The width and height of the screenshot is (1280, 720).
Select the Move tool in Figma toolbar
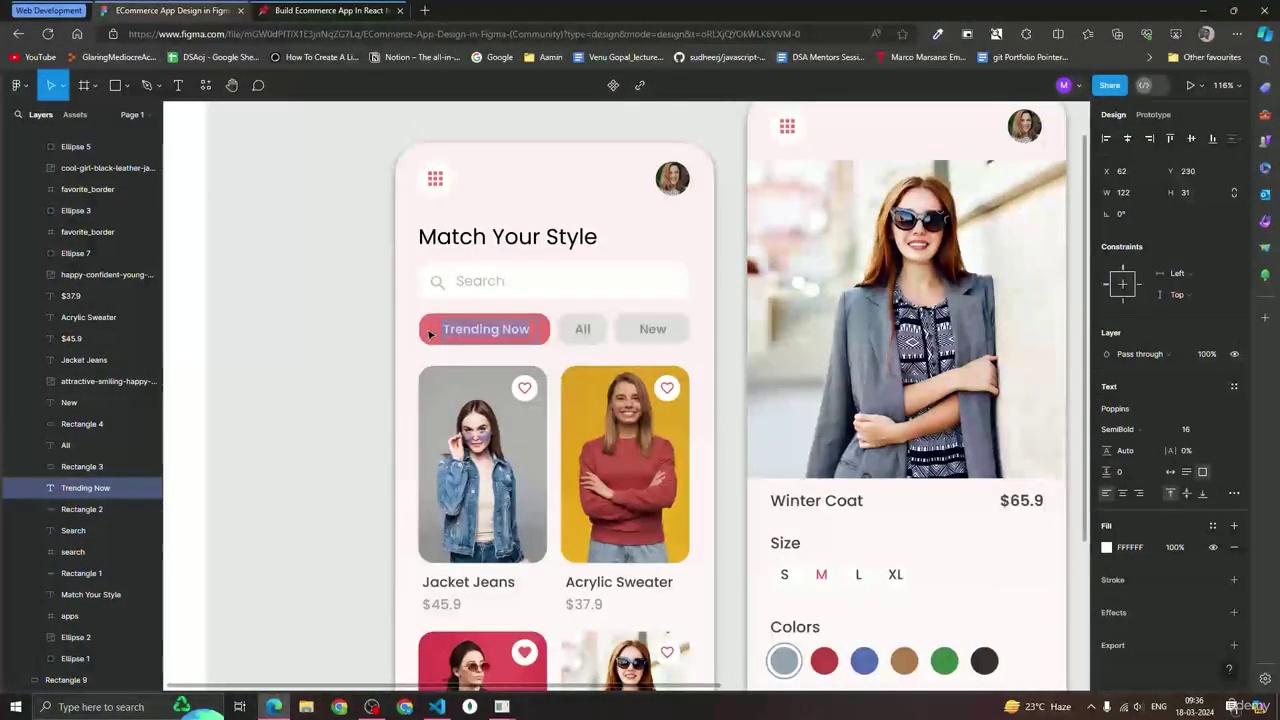50,85
